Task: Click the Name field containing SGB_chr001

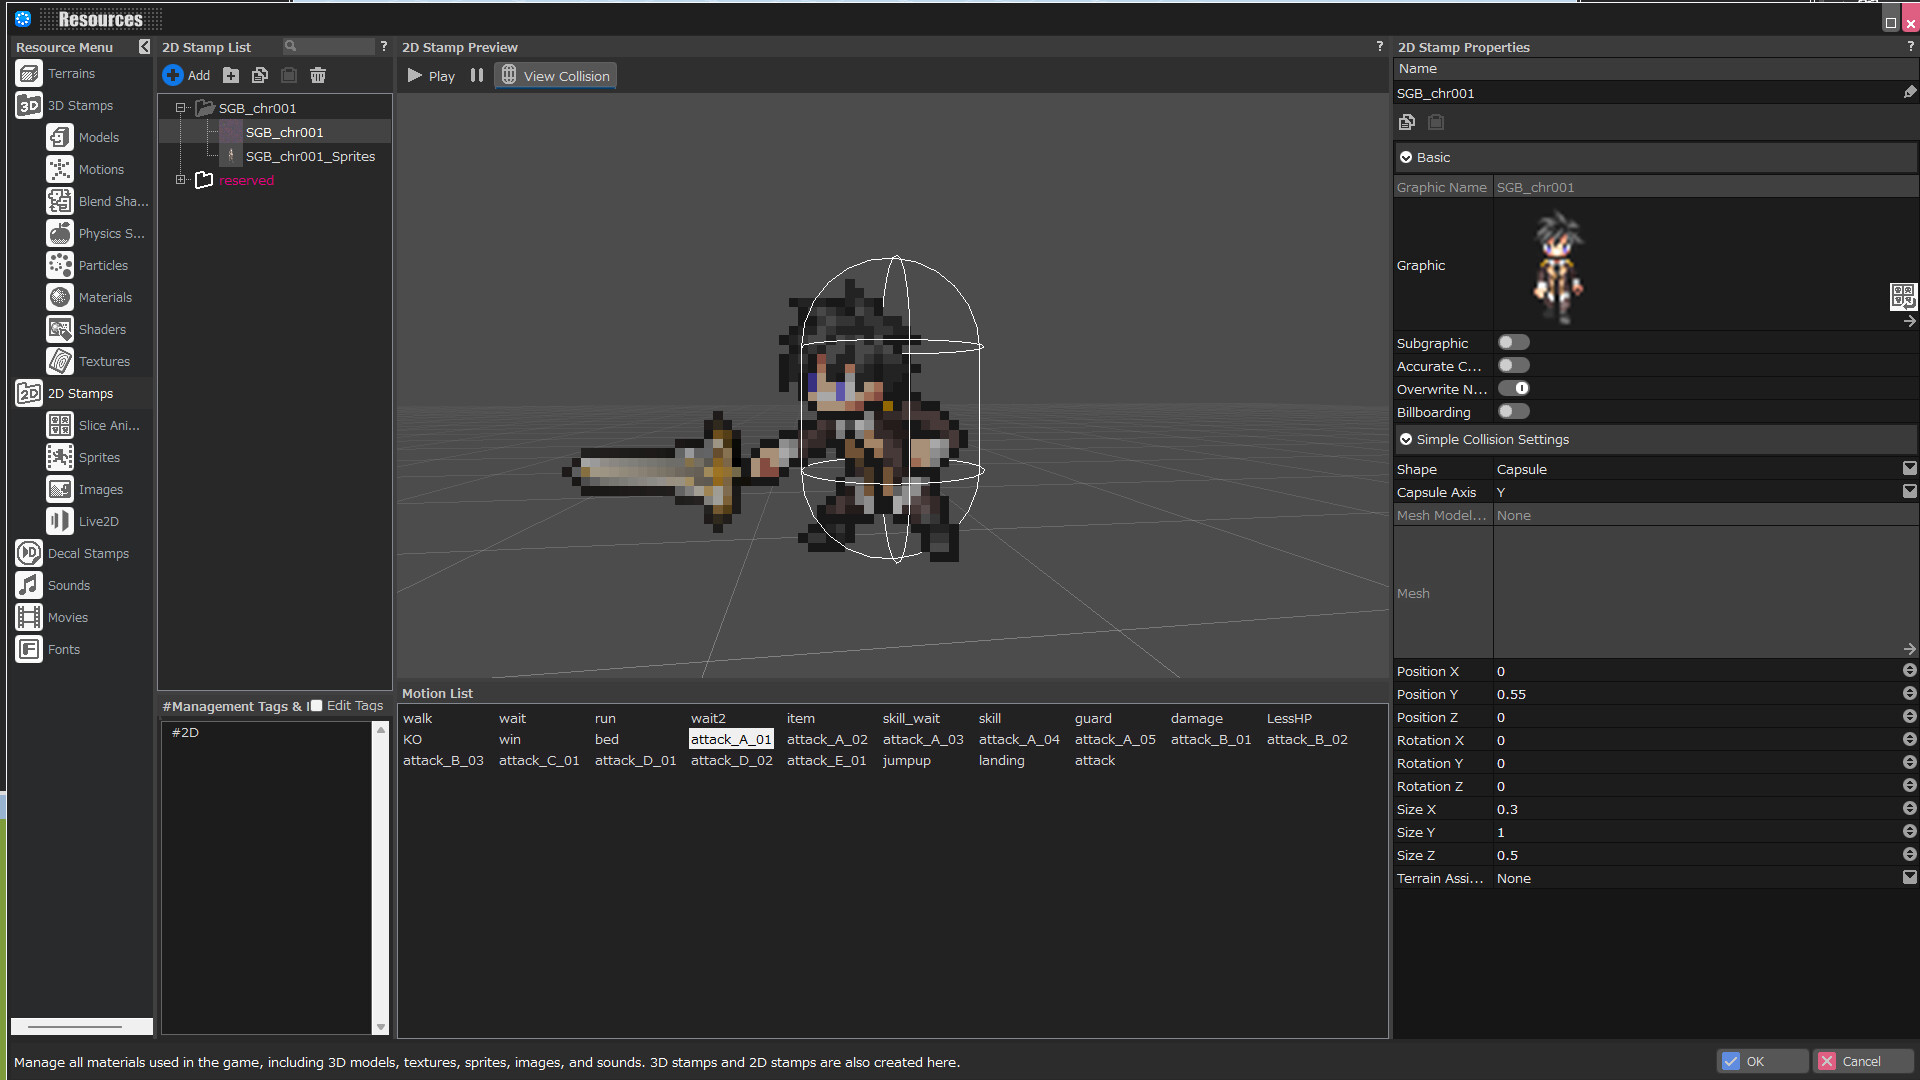Action: [x=1647, y=93]
